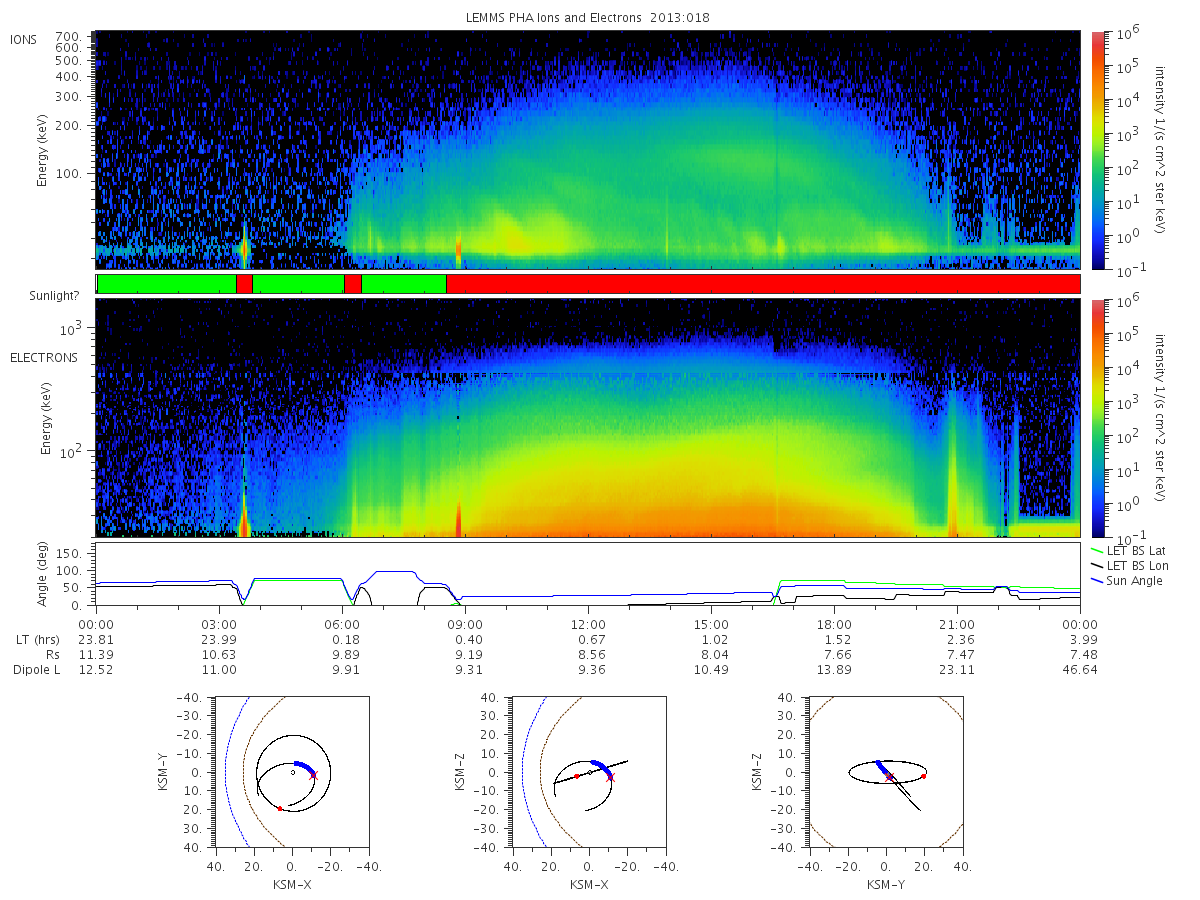Open the KSM-X versus KSM-Z orbit plot
This screenshot has width=1200, height=900.
pyautogui.click(x=589, y=772)
